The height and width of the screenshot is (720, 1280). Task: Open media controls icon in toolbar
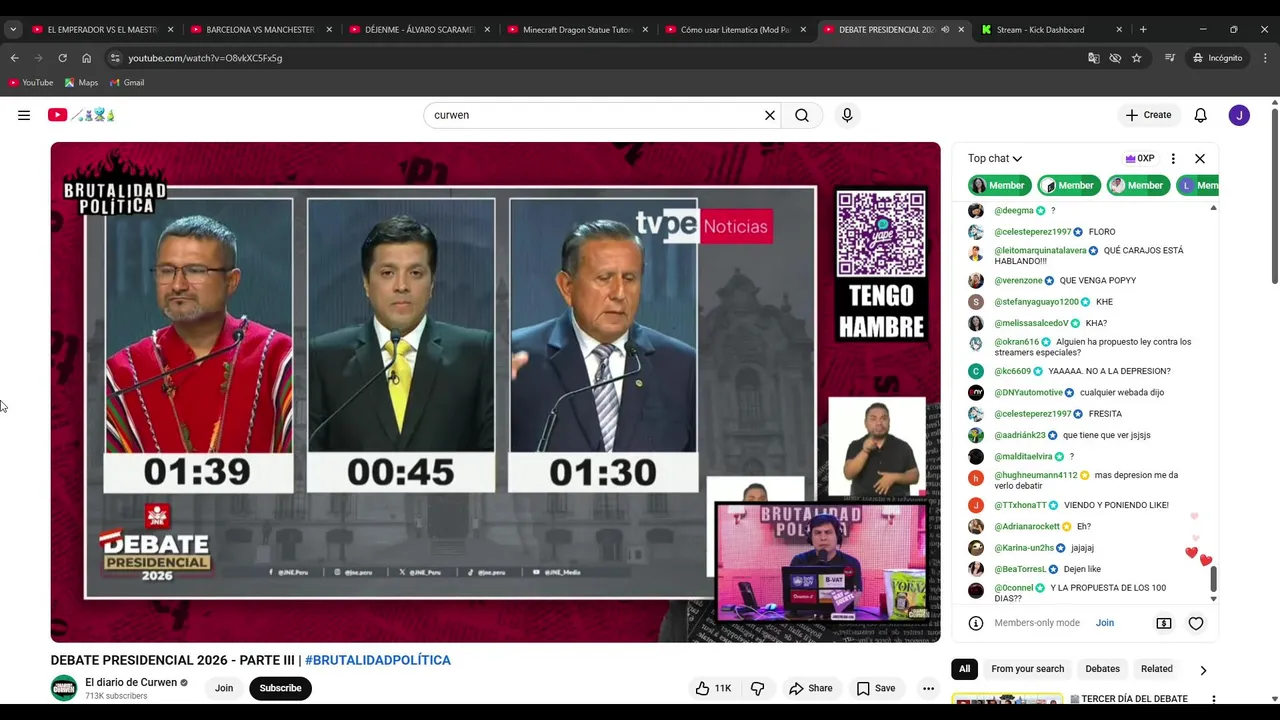tap(1169, 58)
